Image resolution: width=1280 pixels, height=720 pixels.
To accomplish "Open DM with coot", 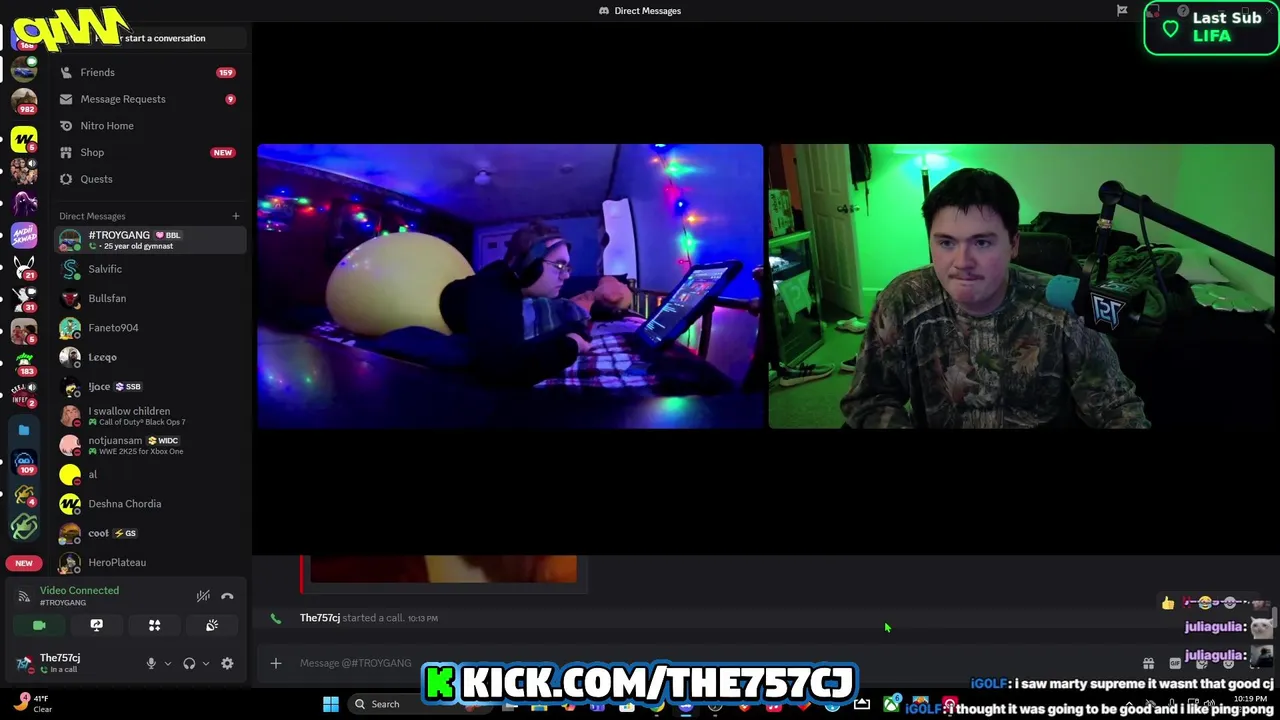I will click(x=150, y=533).
